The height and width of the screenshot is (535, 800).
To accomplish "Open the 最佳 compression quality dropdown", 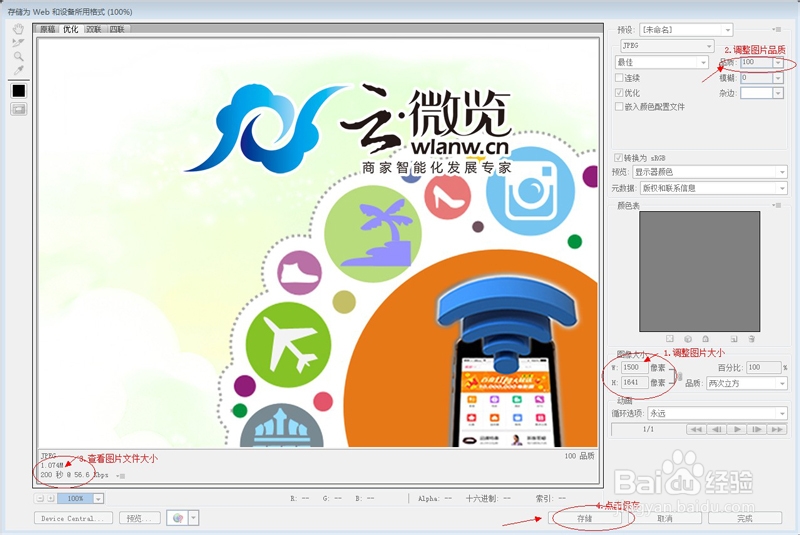I will [662, 62].
